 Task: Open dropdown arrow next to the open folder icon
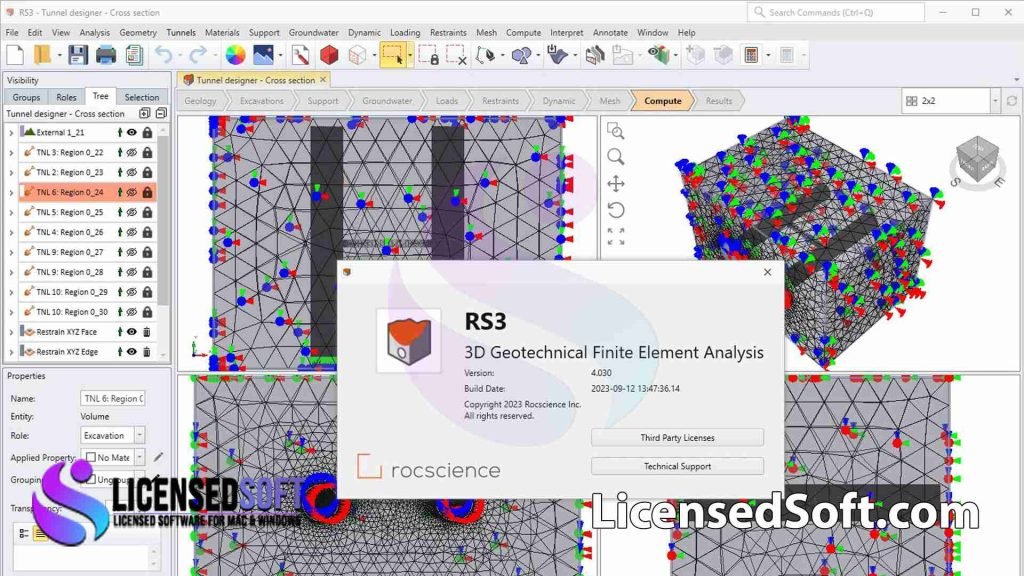59,55
